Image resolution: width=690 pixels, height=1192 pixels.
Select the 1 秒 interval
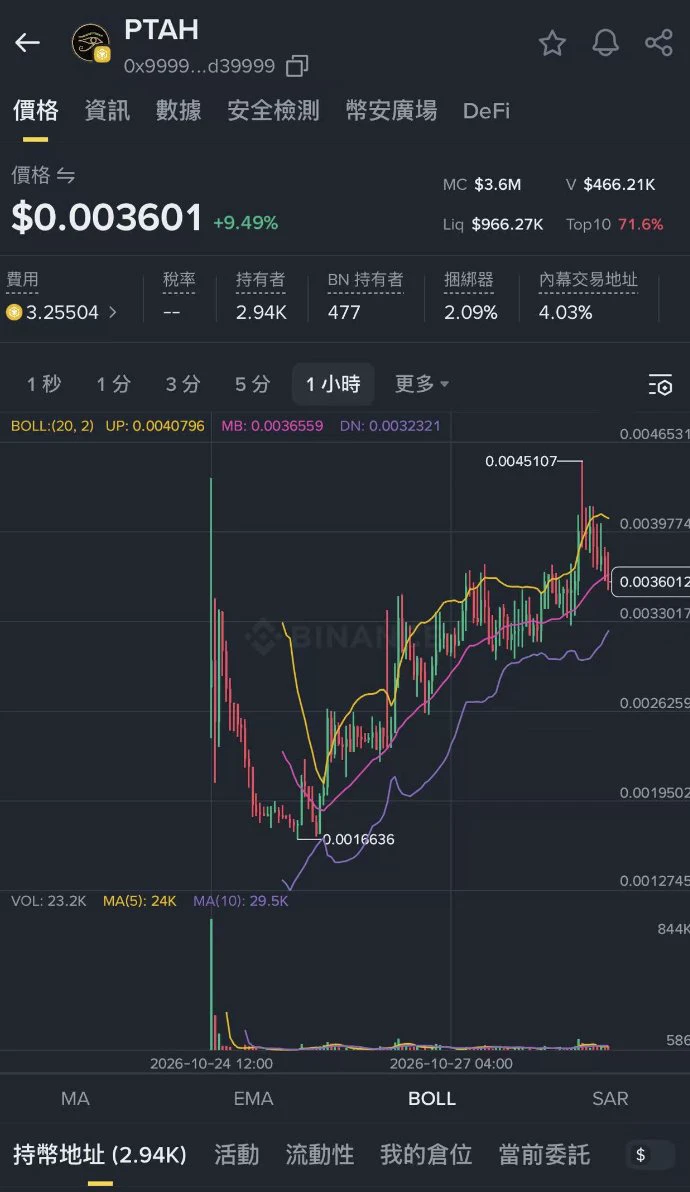44,384
